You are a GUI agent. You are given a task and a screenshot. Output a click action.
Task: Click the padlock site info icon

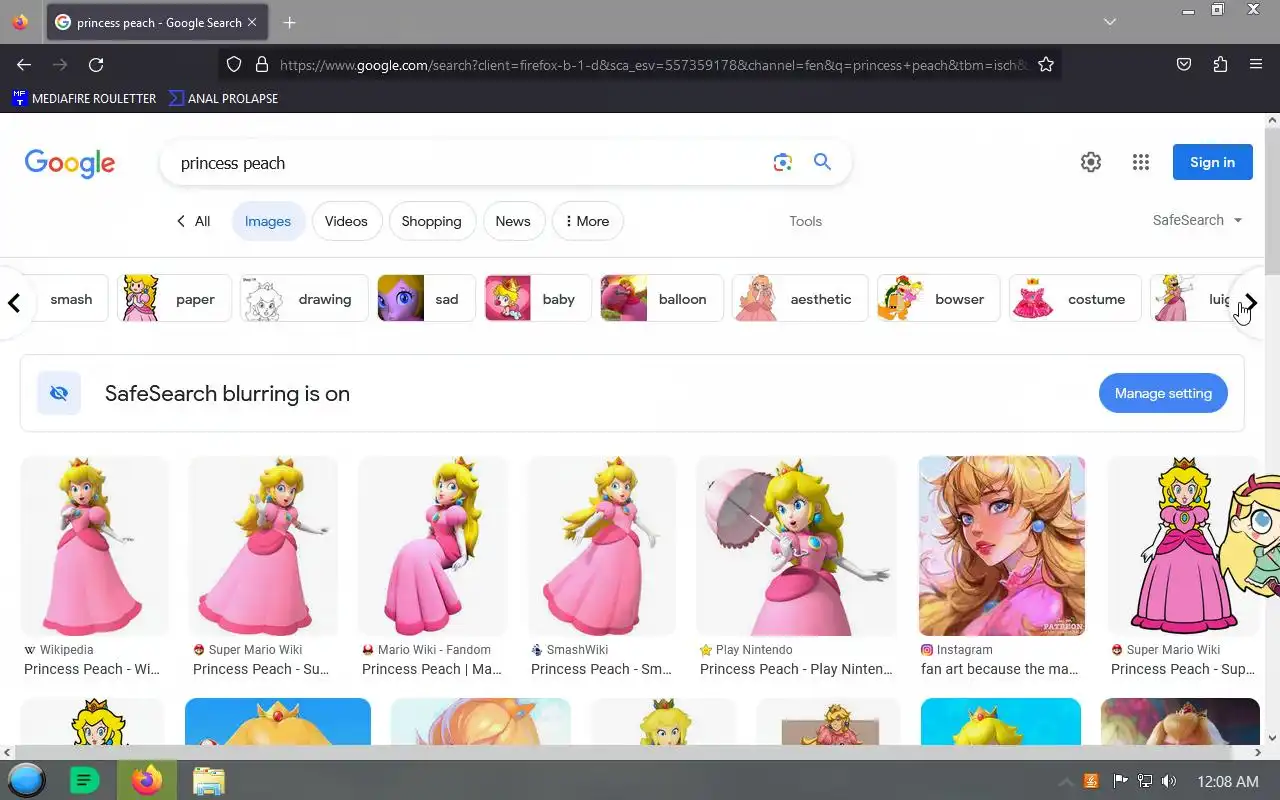[x=262, y=65]
